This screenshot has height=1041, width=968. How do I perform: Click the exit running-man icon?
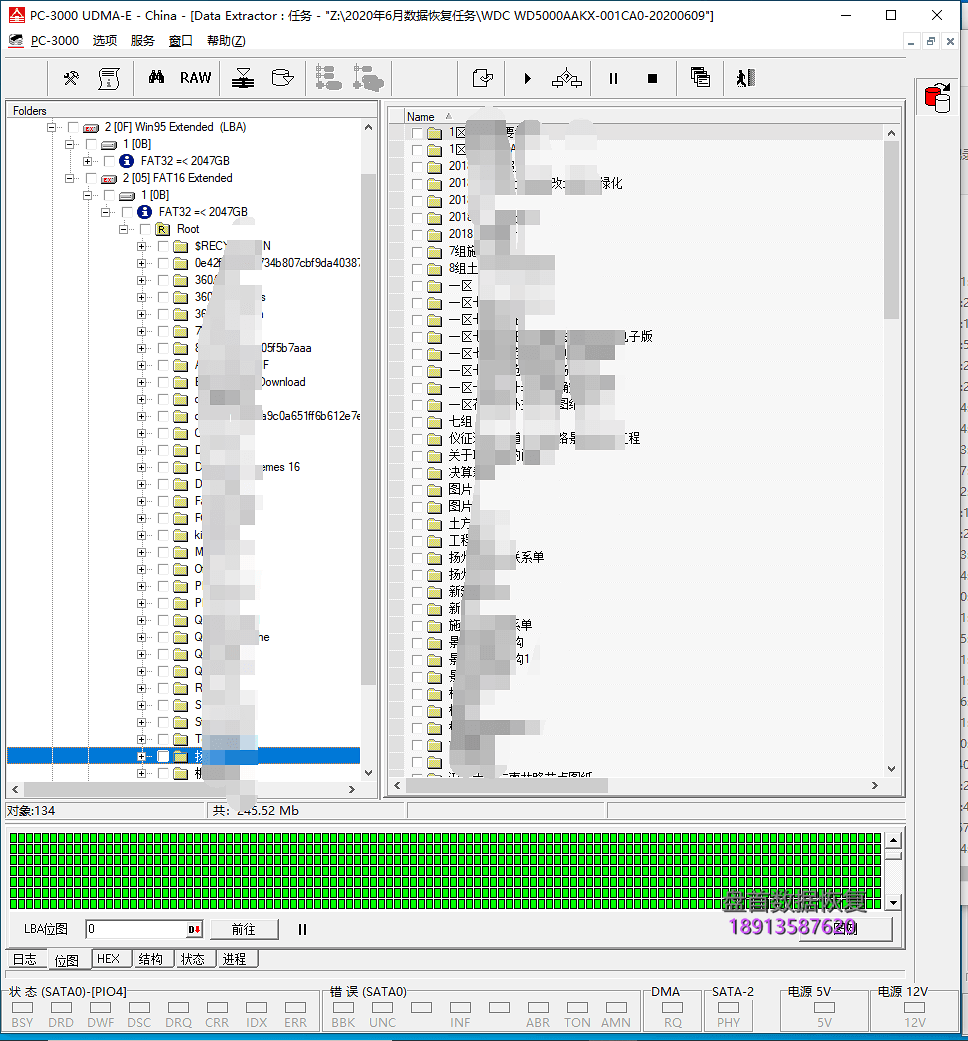[x=746, y=78]
